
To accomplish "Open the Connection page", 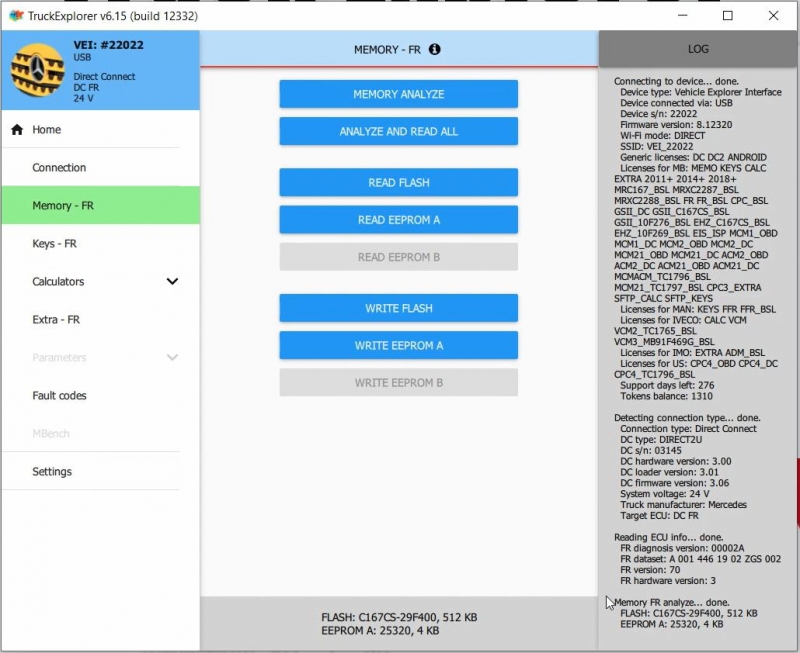I will (100, 167).
